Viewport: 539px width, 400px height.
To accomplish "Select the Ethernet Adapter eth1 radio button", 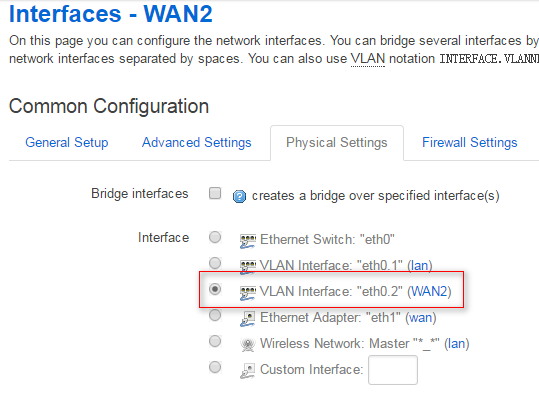I will click(215, 315).
